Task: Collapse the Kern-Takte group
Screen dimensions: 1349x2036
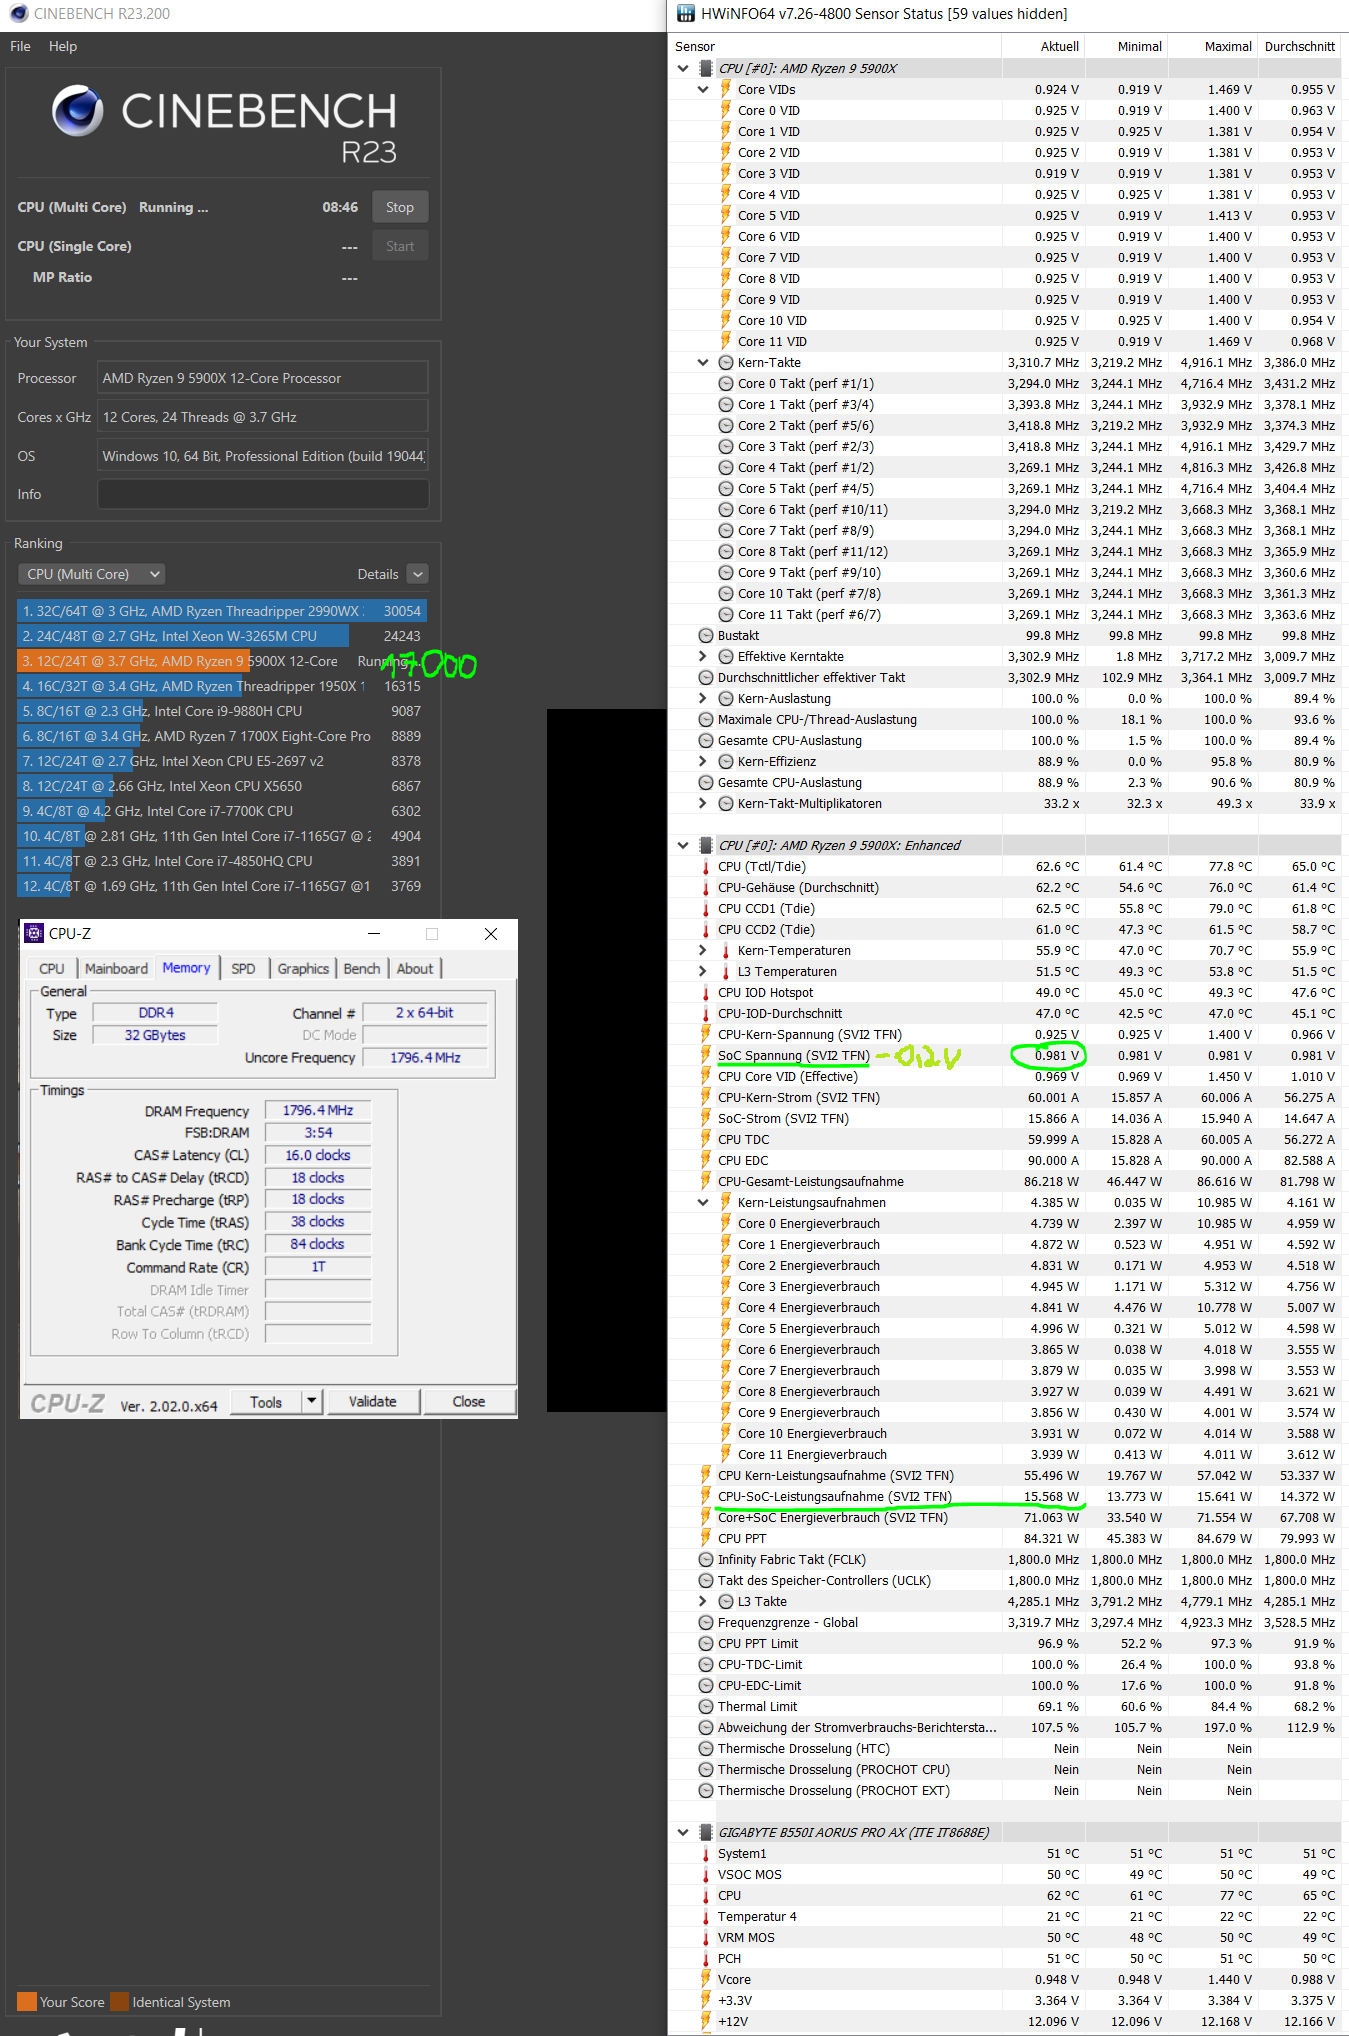Action: (x=703, y=362)
